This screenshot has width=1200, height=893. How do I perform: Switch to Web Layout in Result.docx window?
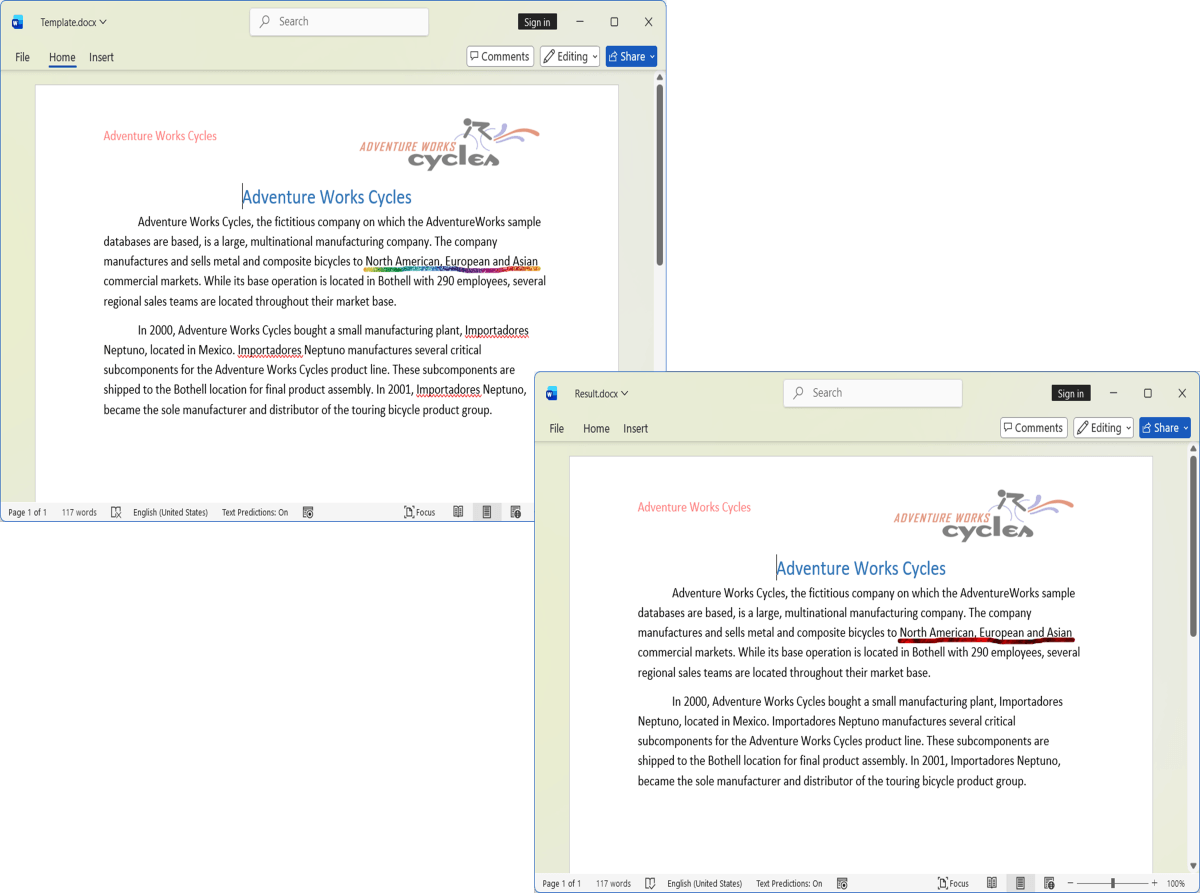(x=1049, y=883)
